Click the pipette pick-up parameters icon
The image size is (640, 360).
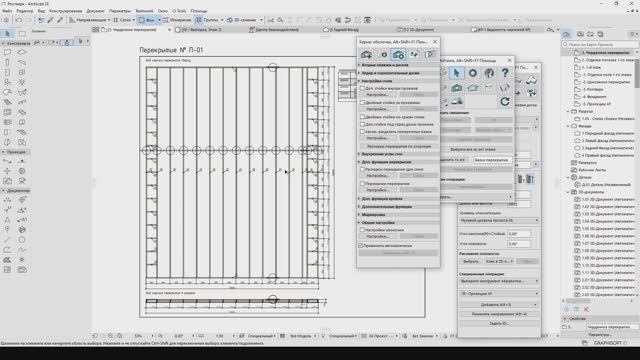[51, 20]
